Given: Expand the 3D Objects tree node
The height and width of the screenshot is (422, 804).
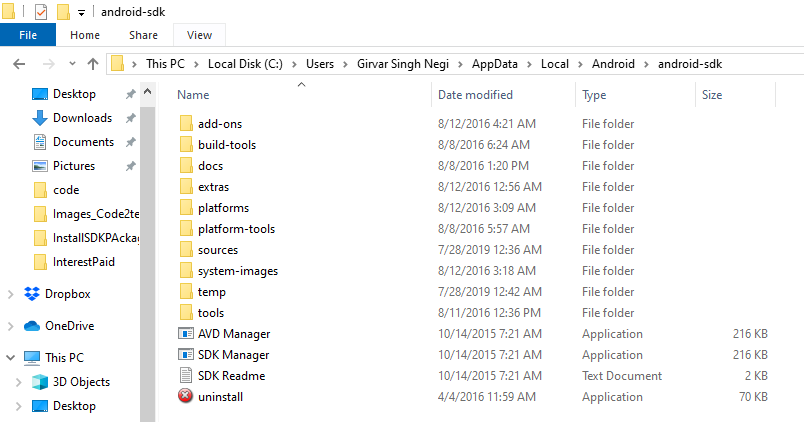Looking at the screenshot, I should pos(18,382).
